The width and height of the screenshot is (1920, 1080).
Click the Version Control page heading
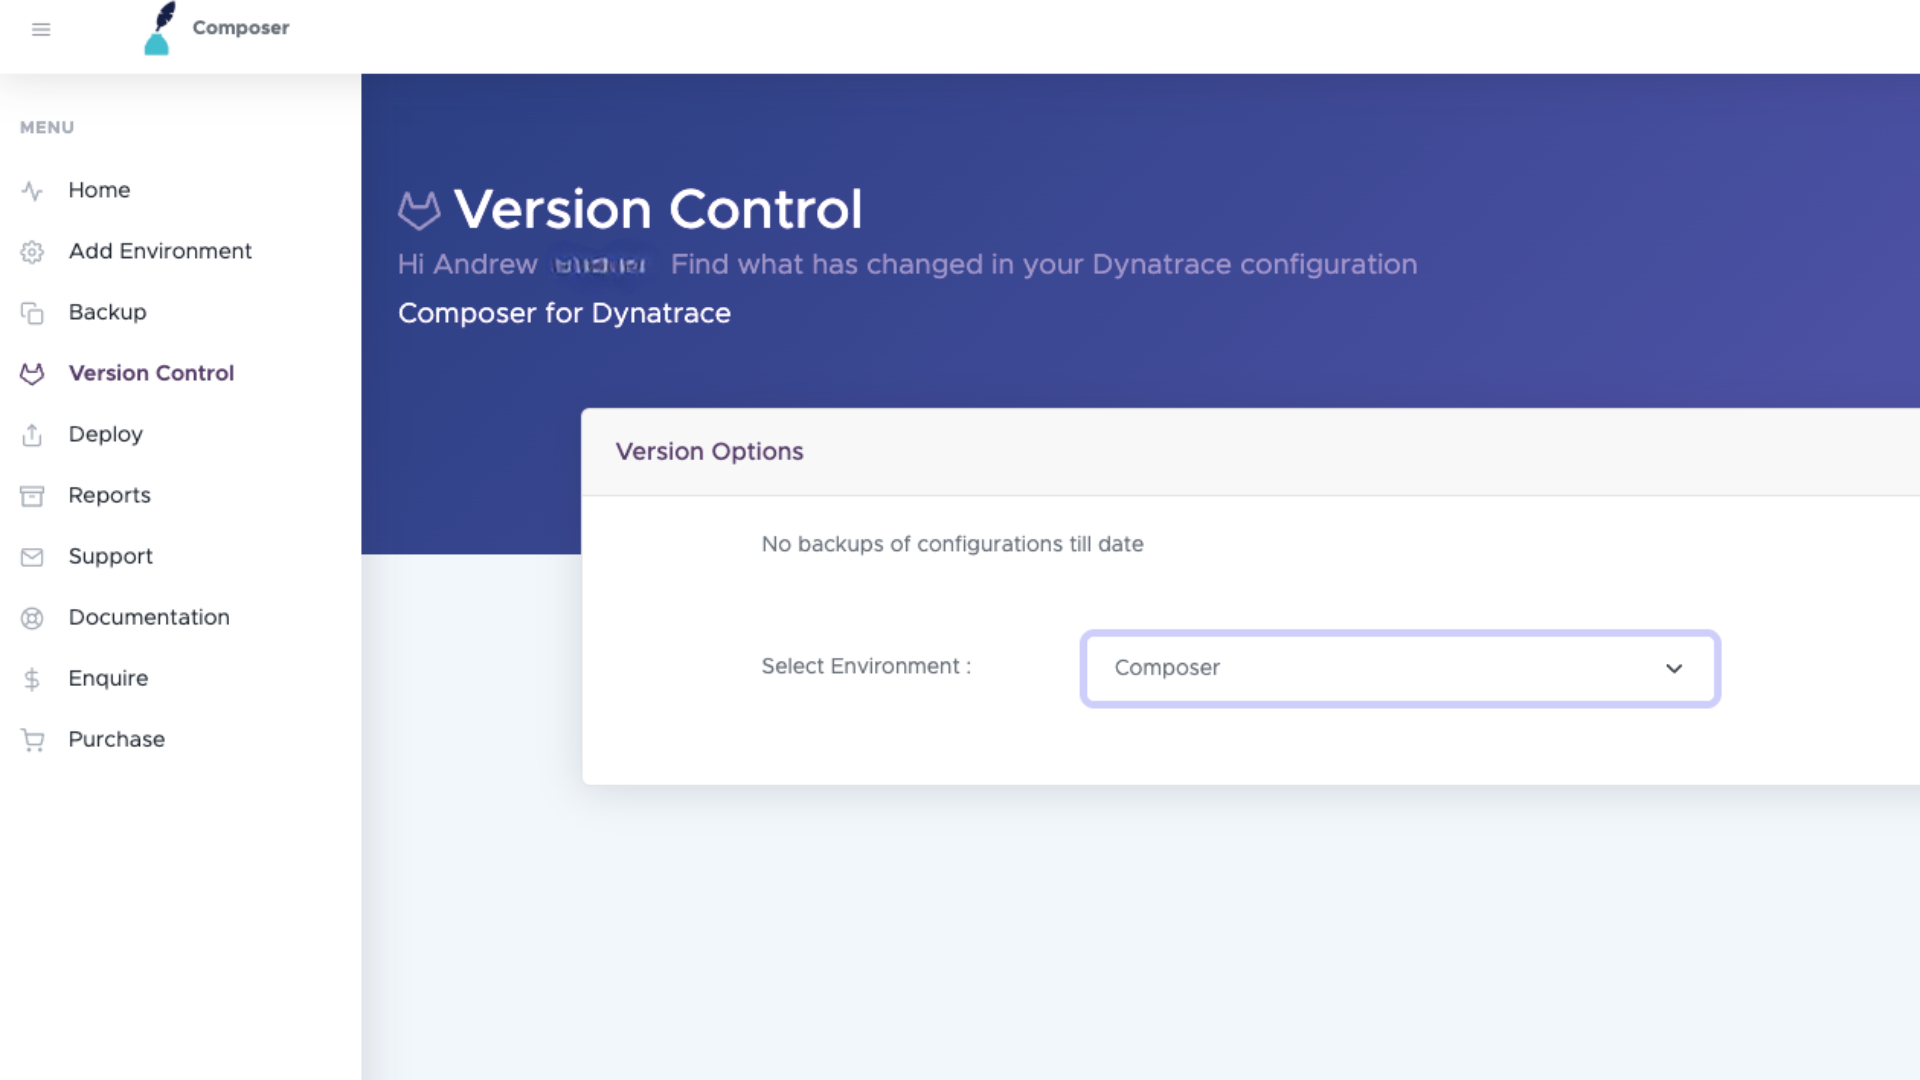657,209
